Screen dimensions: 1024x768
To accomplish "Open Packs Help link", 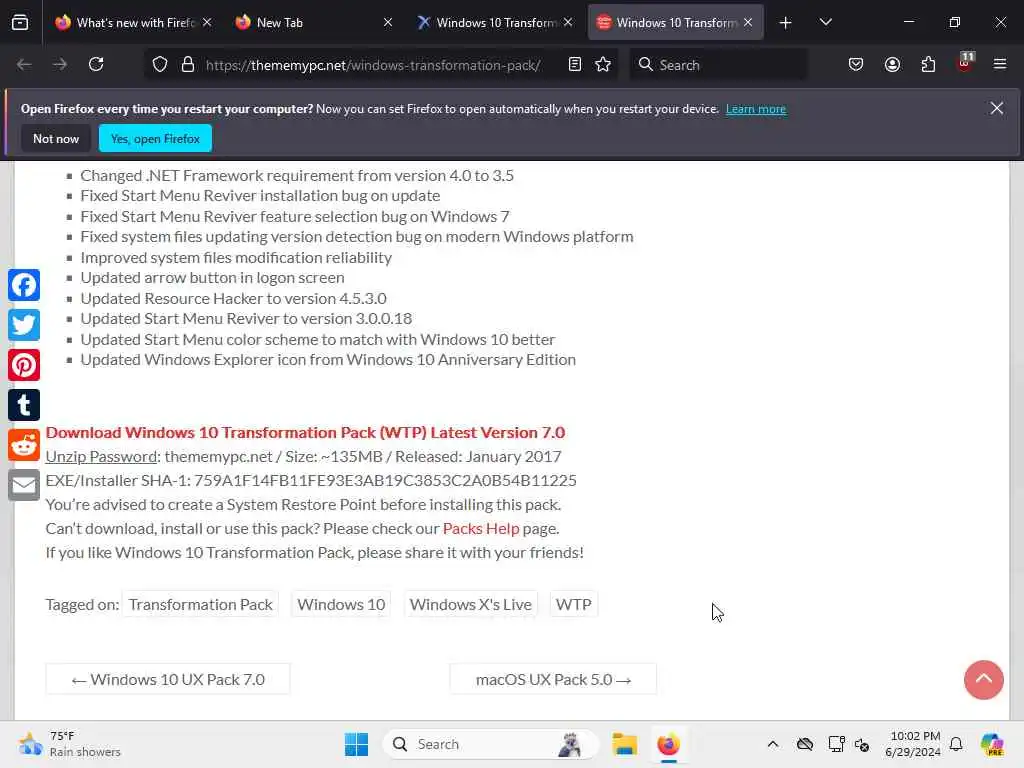I will tap(481, 528).
